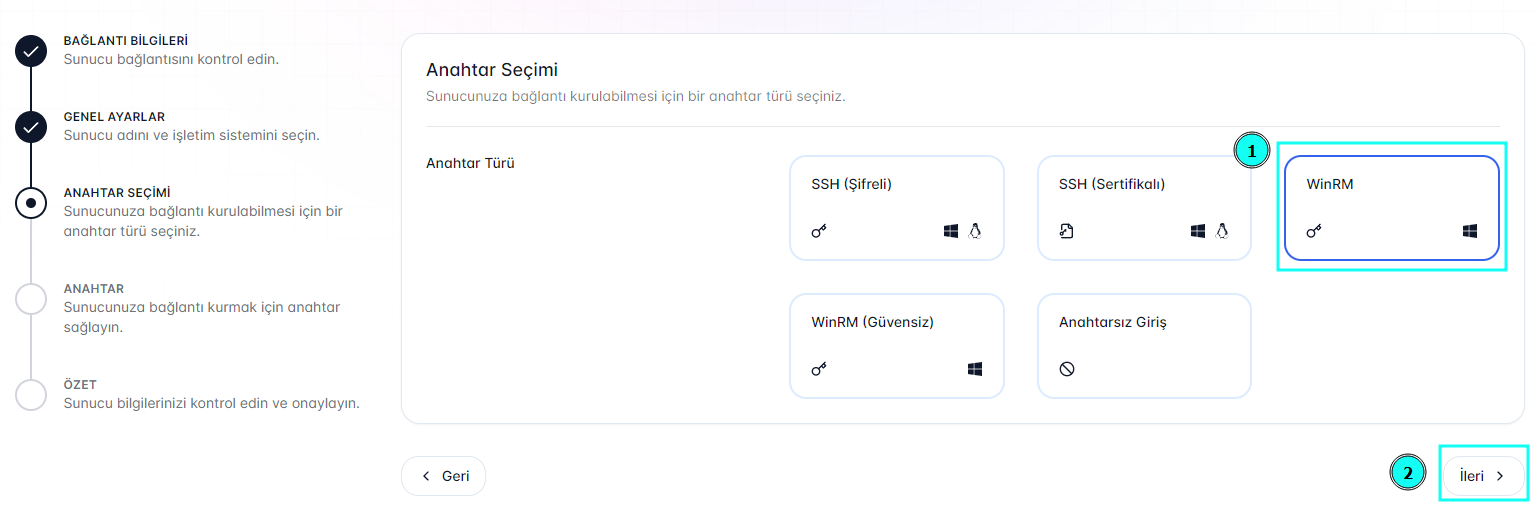Open the Genel Ayarlar wizard step
Screen dimensions: 1535x511
coord(31,127)
